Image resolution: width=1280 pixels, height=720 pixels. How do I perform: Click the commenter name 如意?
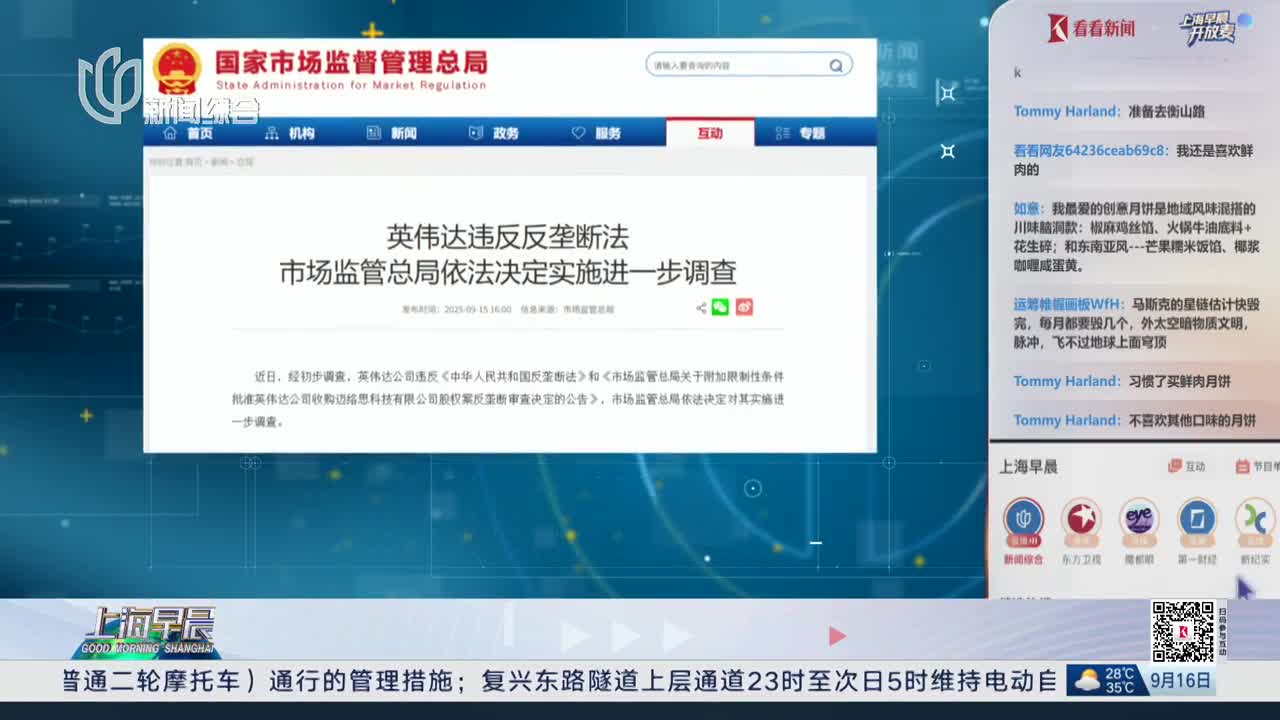coord(1027,208)
